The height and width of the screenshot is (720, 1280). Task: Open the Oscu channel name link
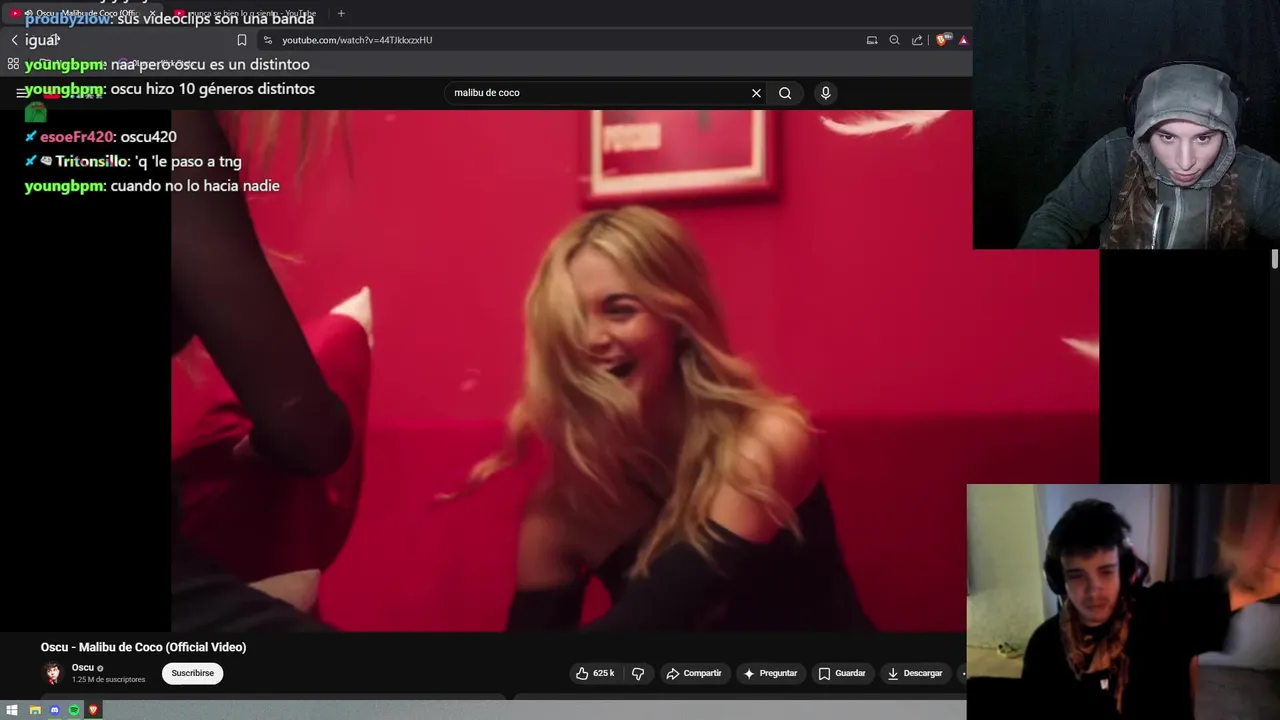pos(83,667)
